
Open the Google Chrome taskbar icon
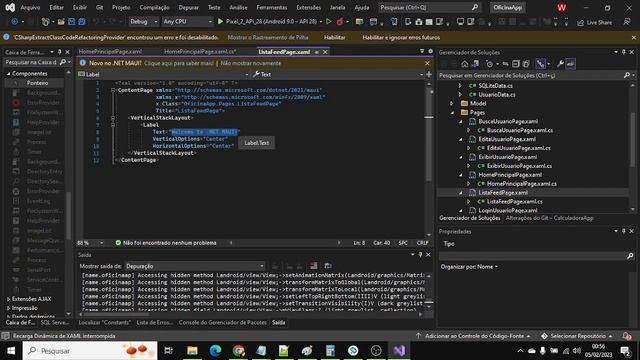[x=238, y=351]
